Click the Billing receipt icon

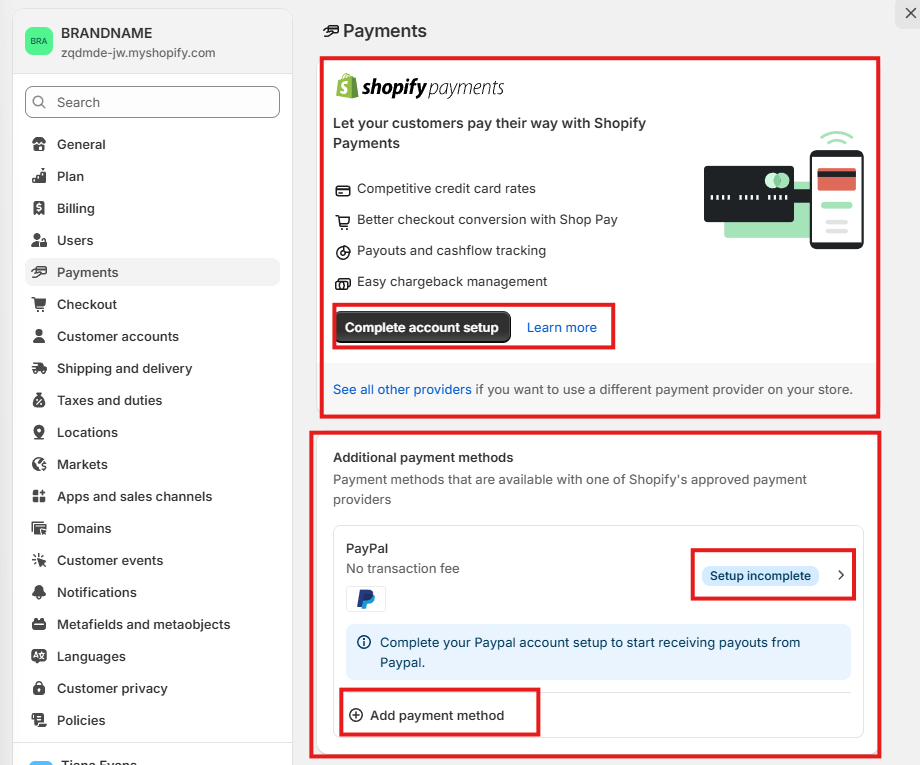click(x=39, y=208)
